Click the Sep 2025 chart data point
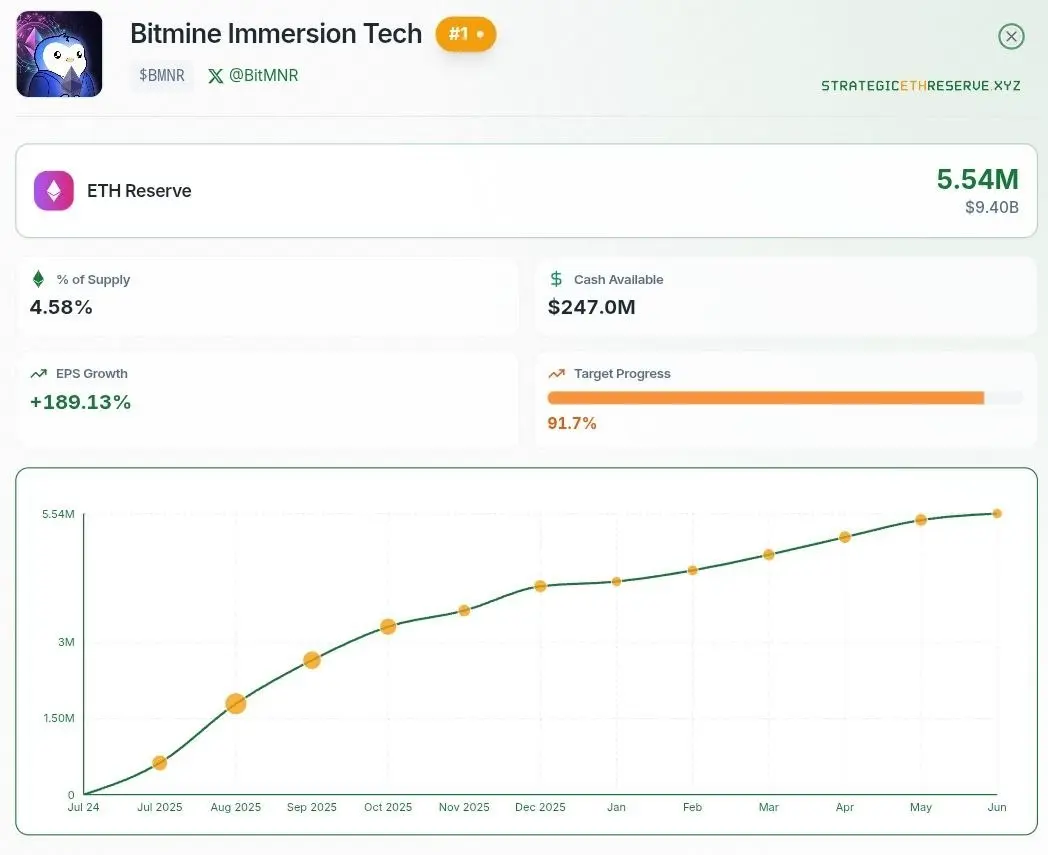1048x855 pixels. (311, 660)
